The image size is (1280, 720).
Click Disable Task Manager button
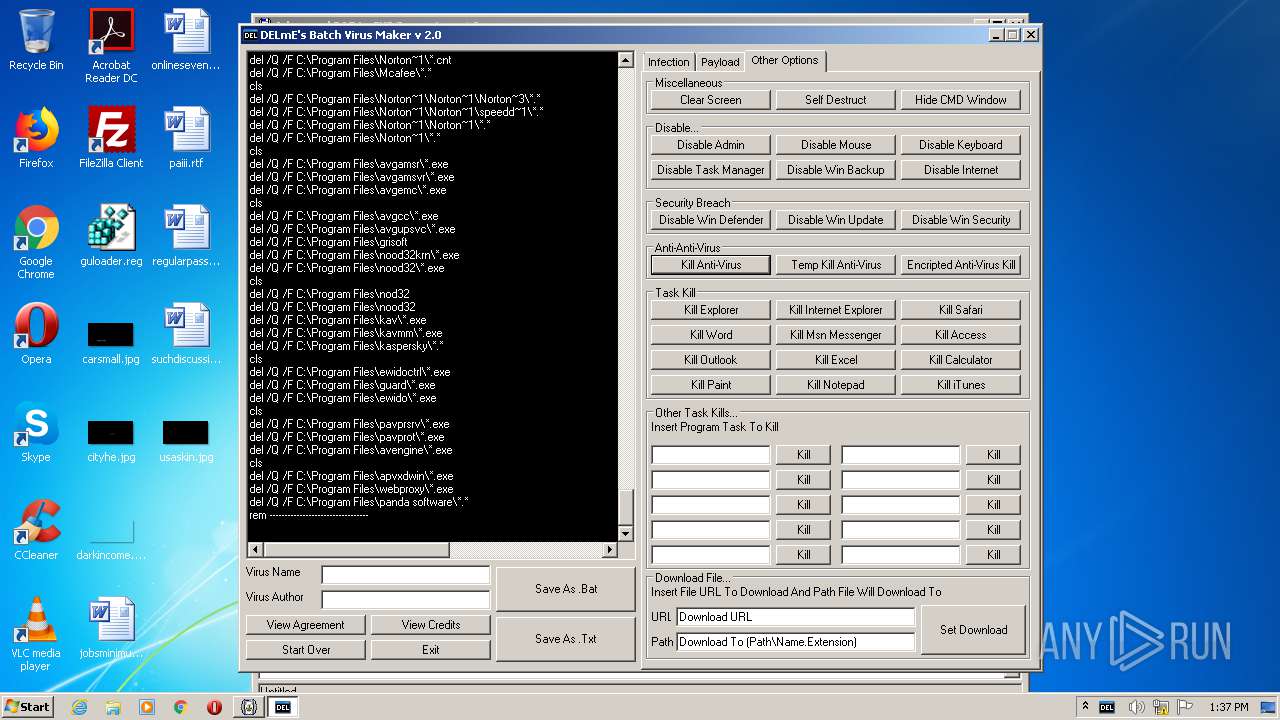[x=711, y=170]
